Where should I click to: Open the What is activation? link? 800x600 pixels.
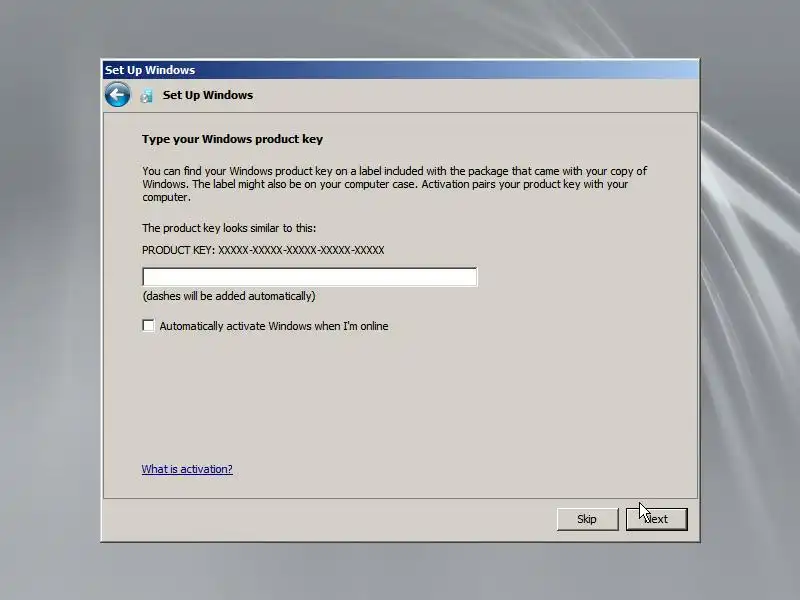[x=187, y=469]
